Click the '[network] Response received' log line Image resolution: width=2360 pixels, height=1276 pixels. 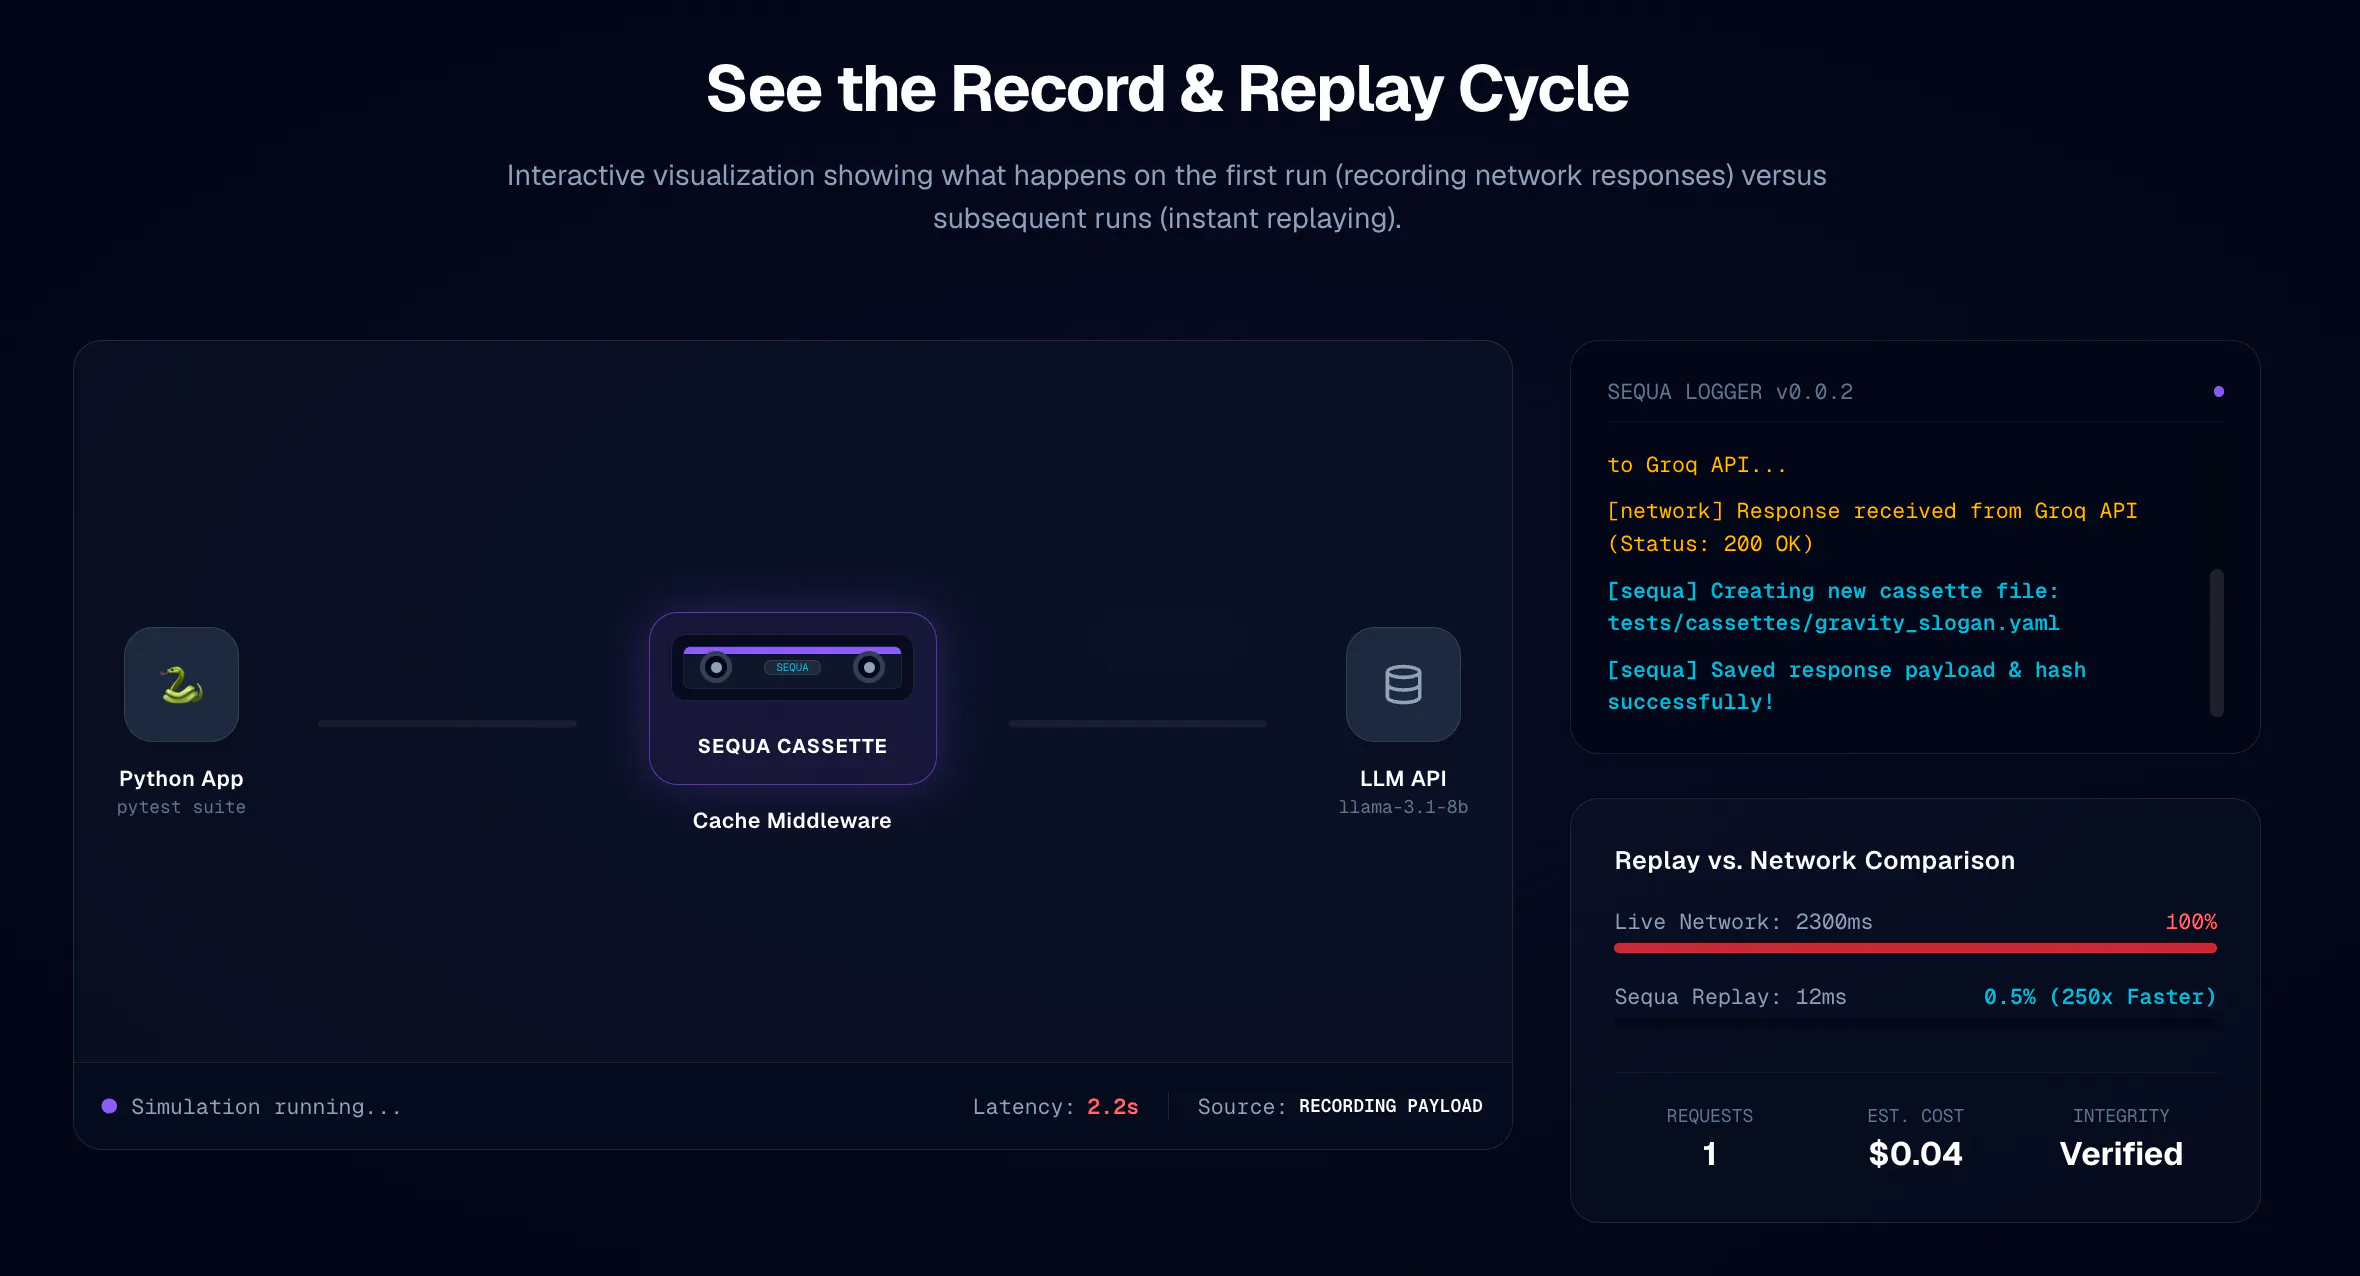[1872, 527]
